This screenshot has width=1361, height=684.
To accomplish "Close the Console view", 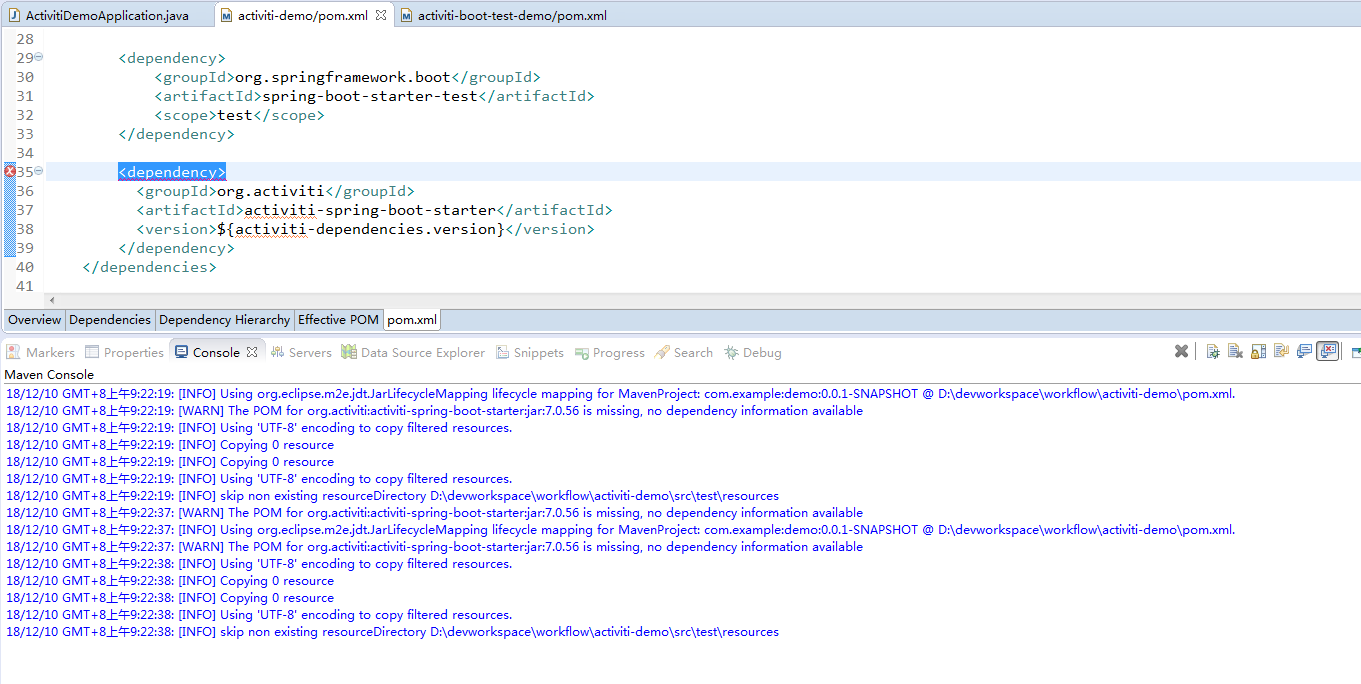I will pyautogui.click(x=252, y=352).
